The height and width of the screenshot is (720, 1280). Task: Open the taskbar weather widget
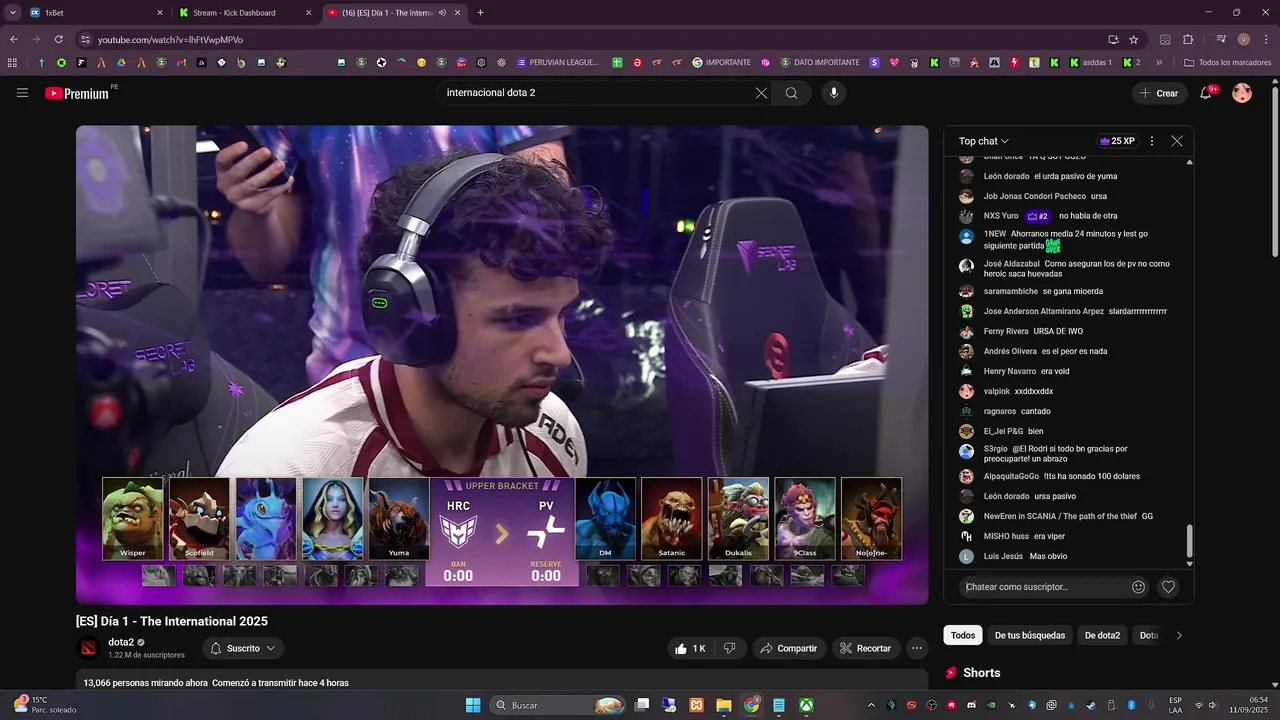pos(45,705)
